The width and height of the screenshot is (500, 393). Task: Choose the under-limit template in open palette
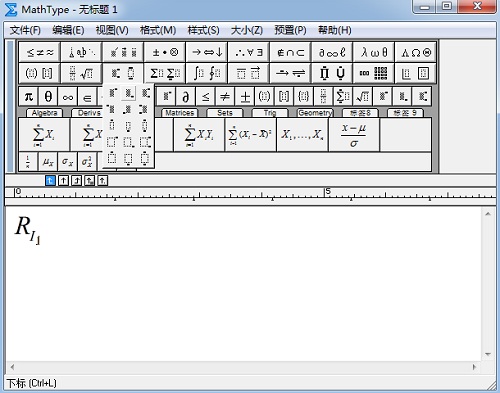[128, 125]
